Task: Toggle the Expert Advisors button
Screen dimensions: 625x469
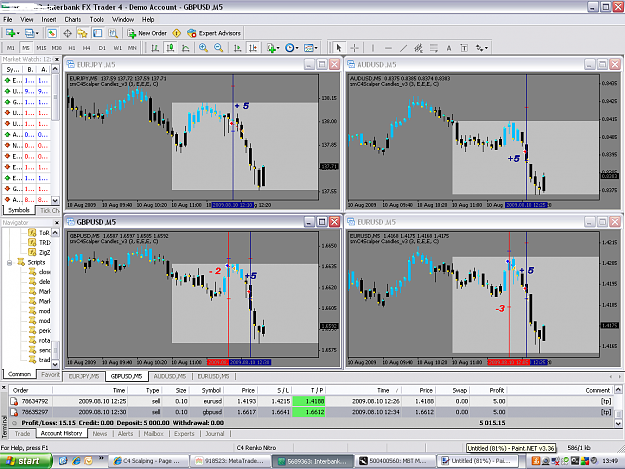Action: click(214, 33)
